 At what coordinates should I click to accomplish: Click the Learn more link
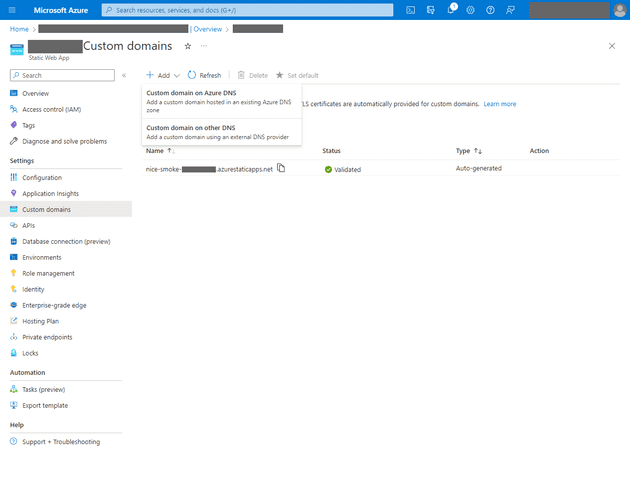[499, 104]
